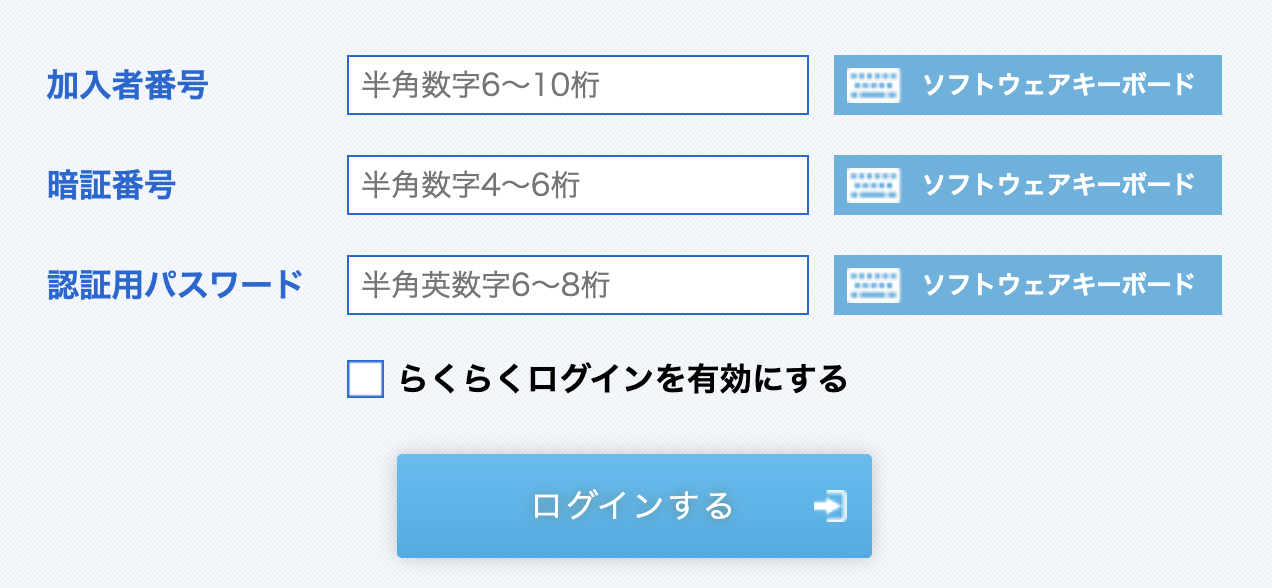Open ソフトウェアキーボード for 認証用パスワード
The height and width of the screenshot is (588, 1272).
(1057, 285)
